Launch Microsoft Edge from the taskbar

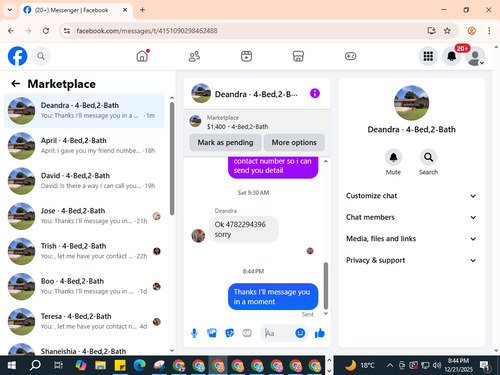139,365
